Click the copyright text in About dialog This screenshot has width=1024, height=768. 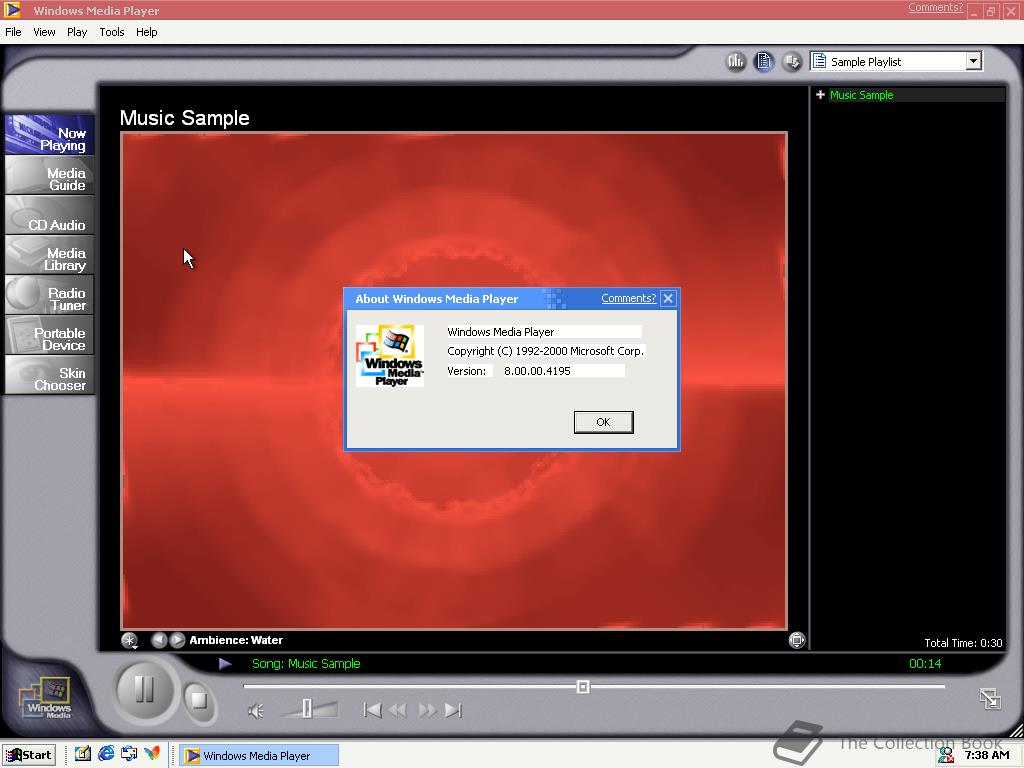(x=545, y=351)
